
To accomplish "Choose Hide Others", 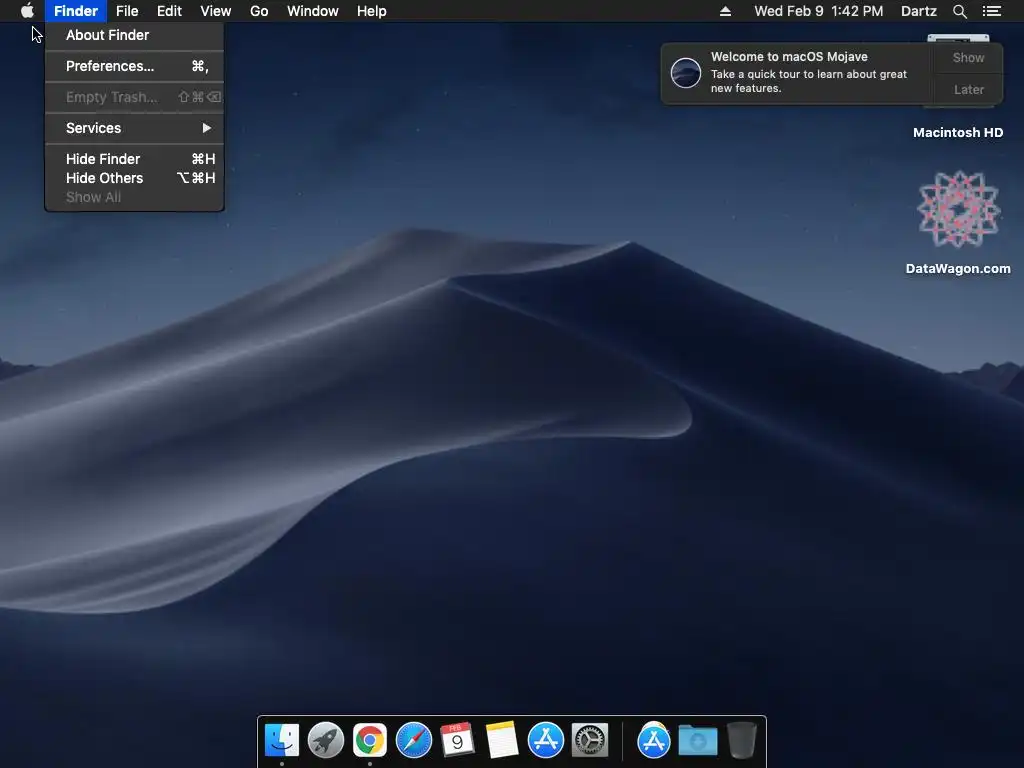I will [x=135, y=178].
